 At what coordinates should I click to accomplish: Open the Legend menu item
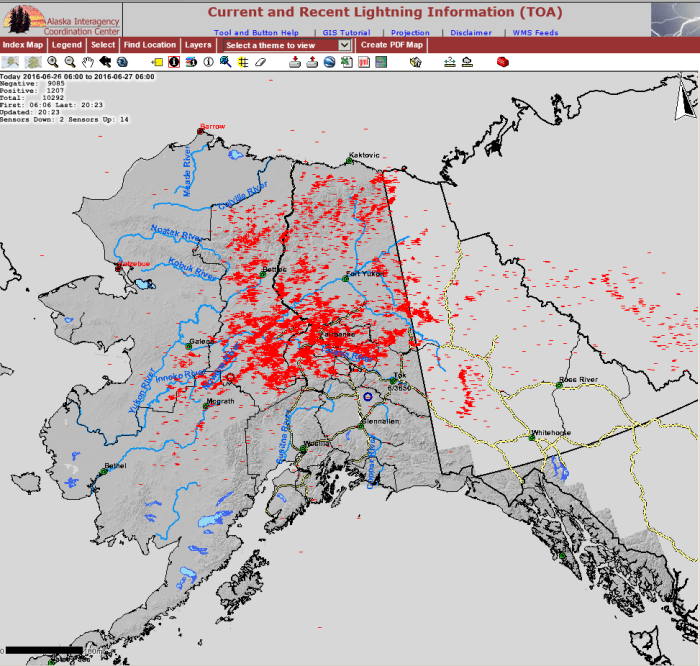click(x=67, y=45)
